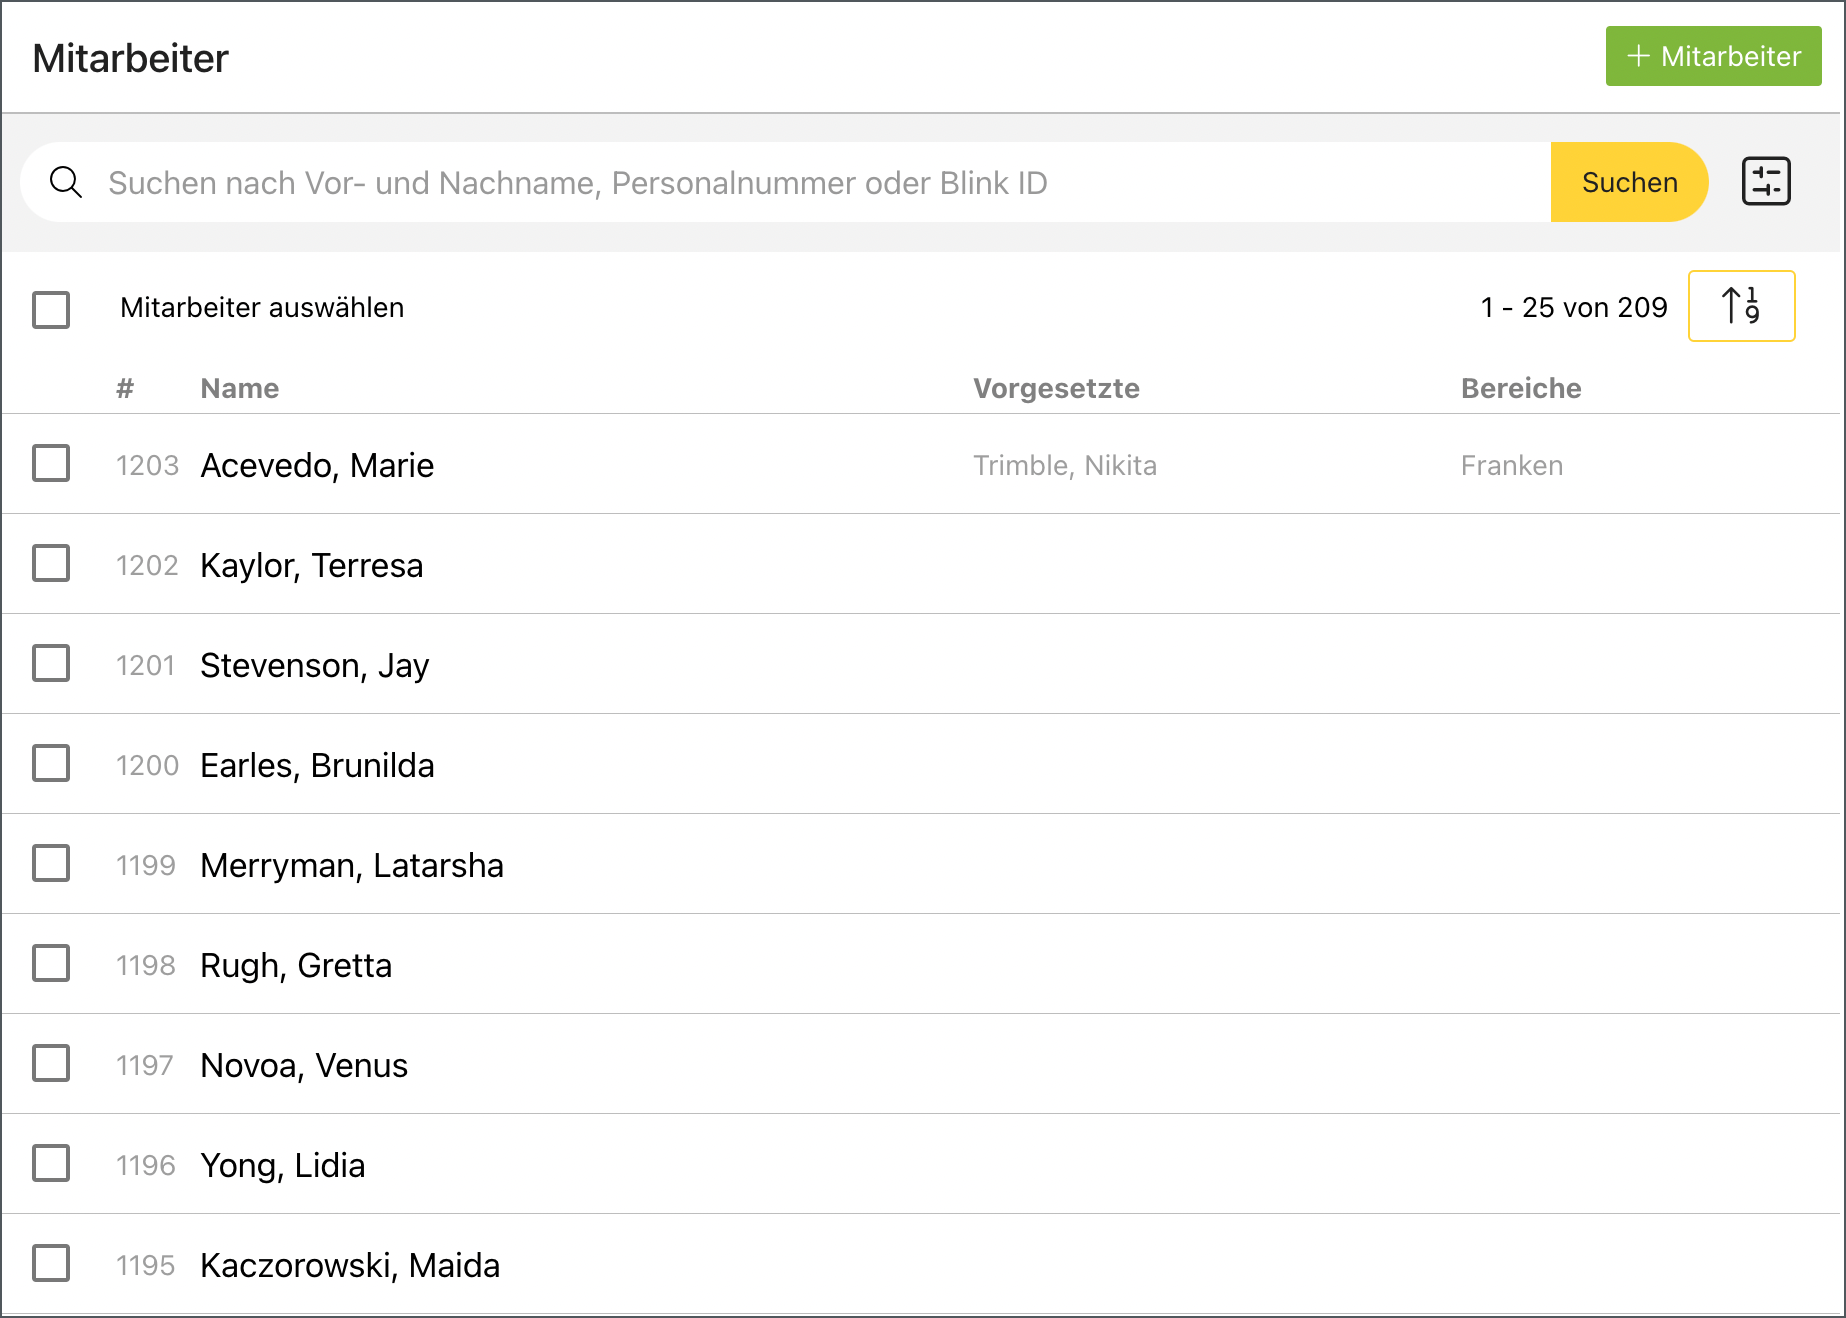Open the filter settings icon

(1766, 182)
